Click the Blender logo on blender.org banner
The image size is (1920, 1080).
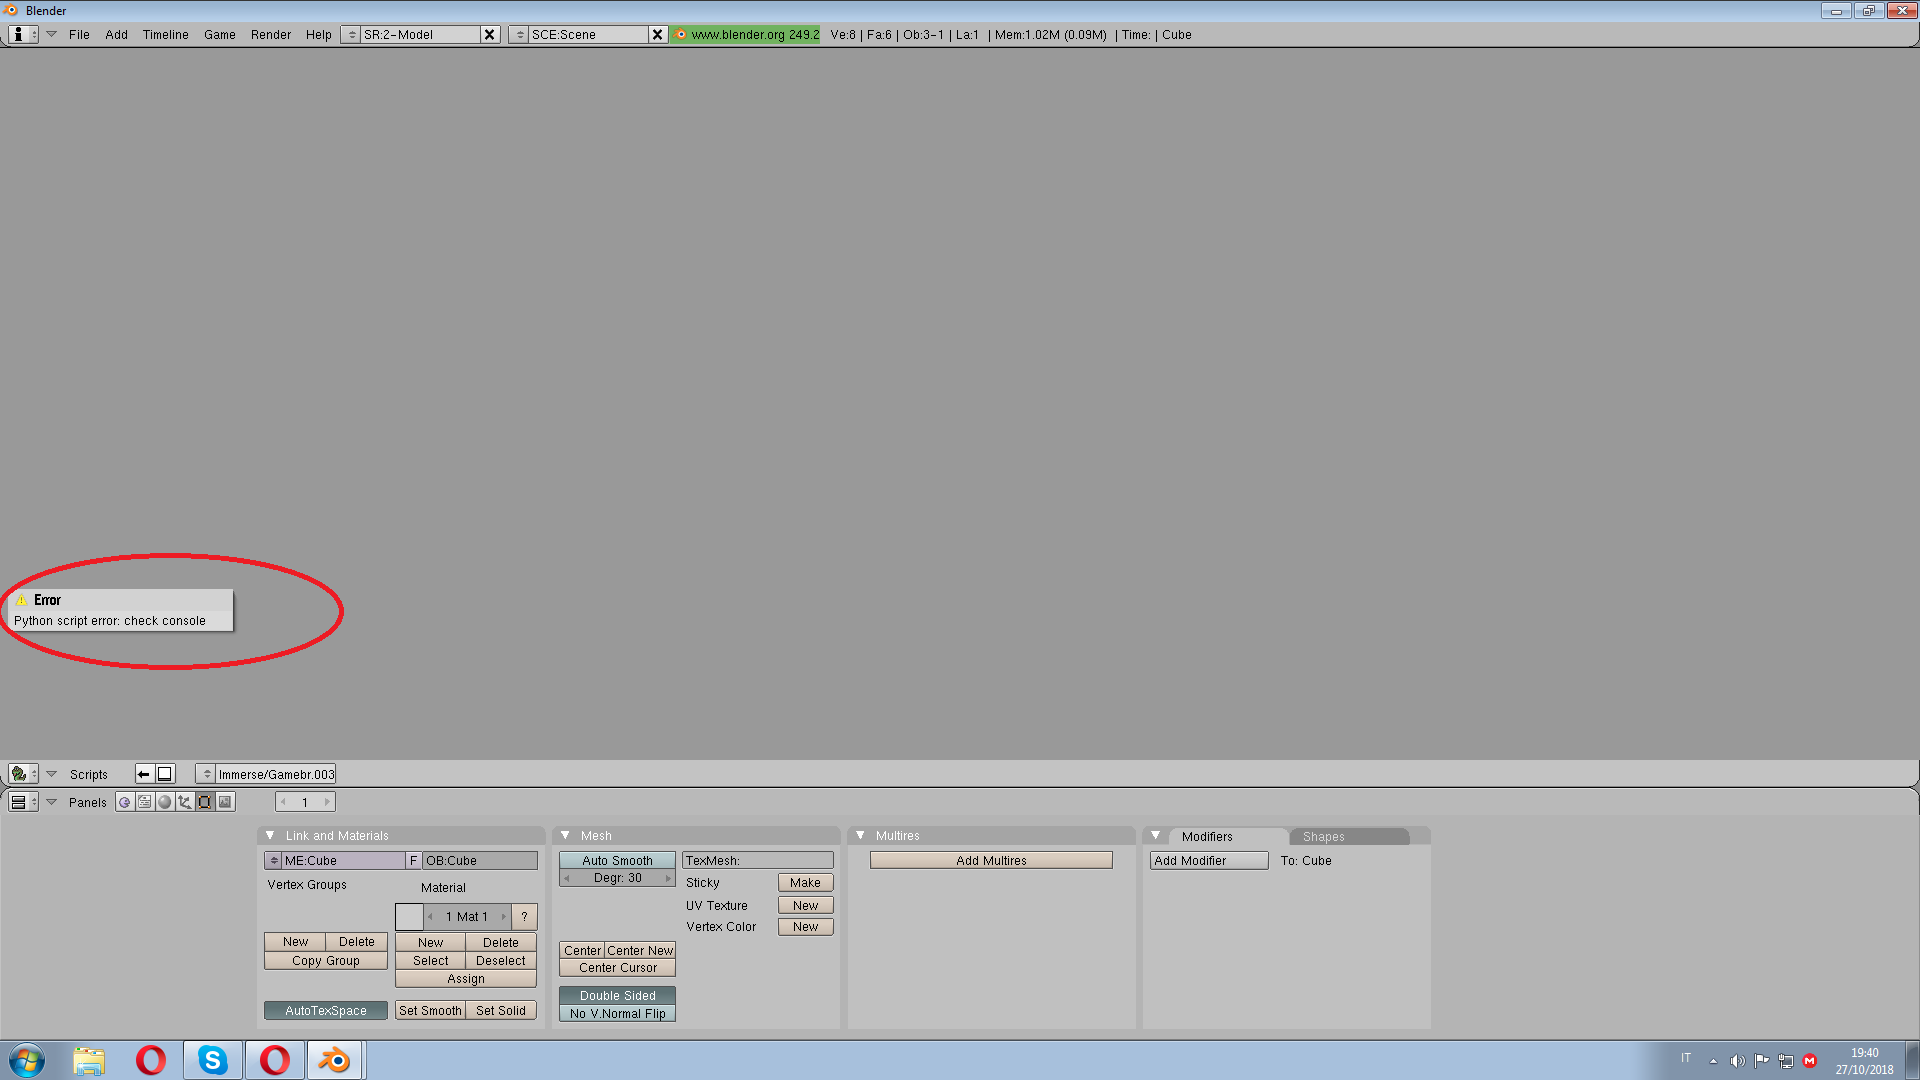681,34
